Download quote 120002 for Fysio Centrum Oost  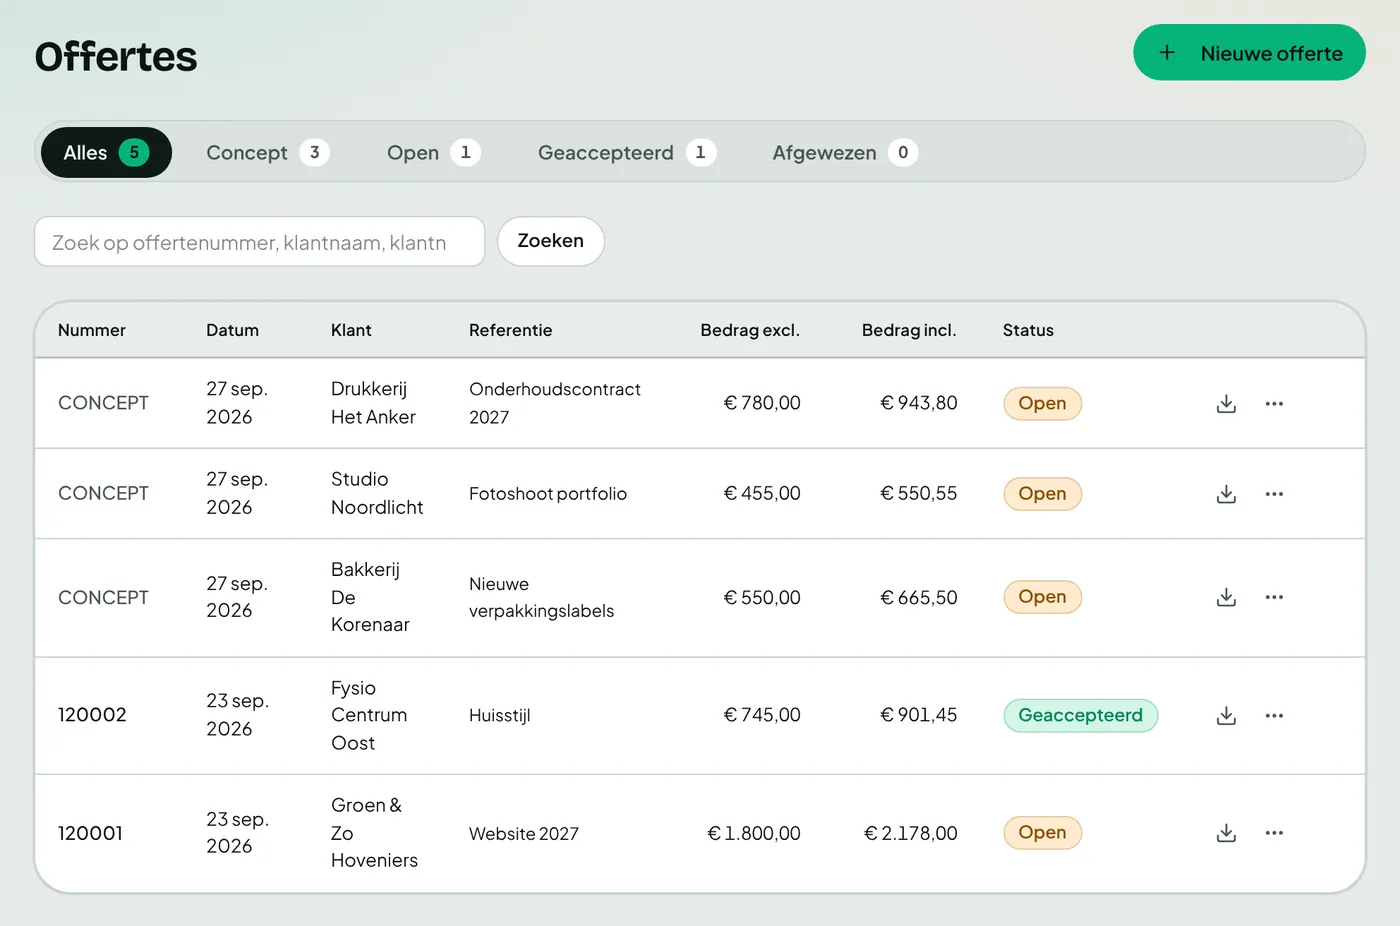[1226, 716]
